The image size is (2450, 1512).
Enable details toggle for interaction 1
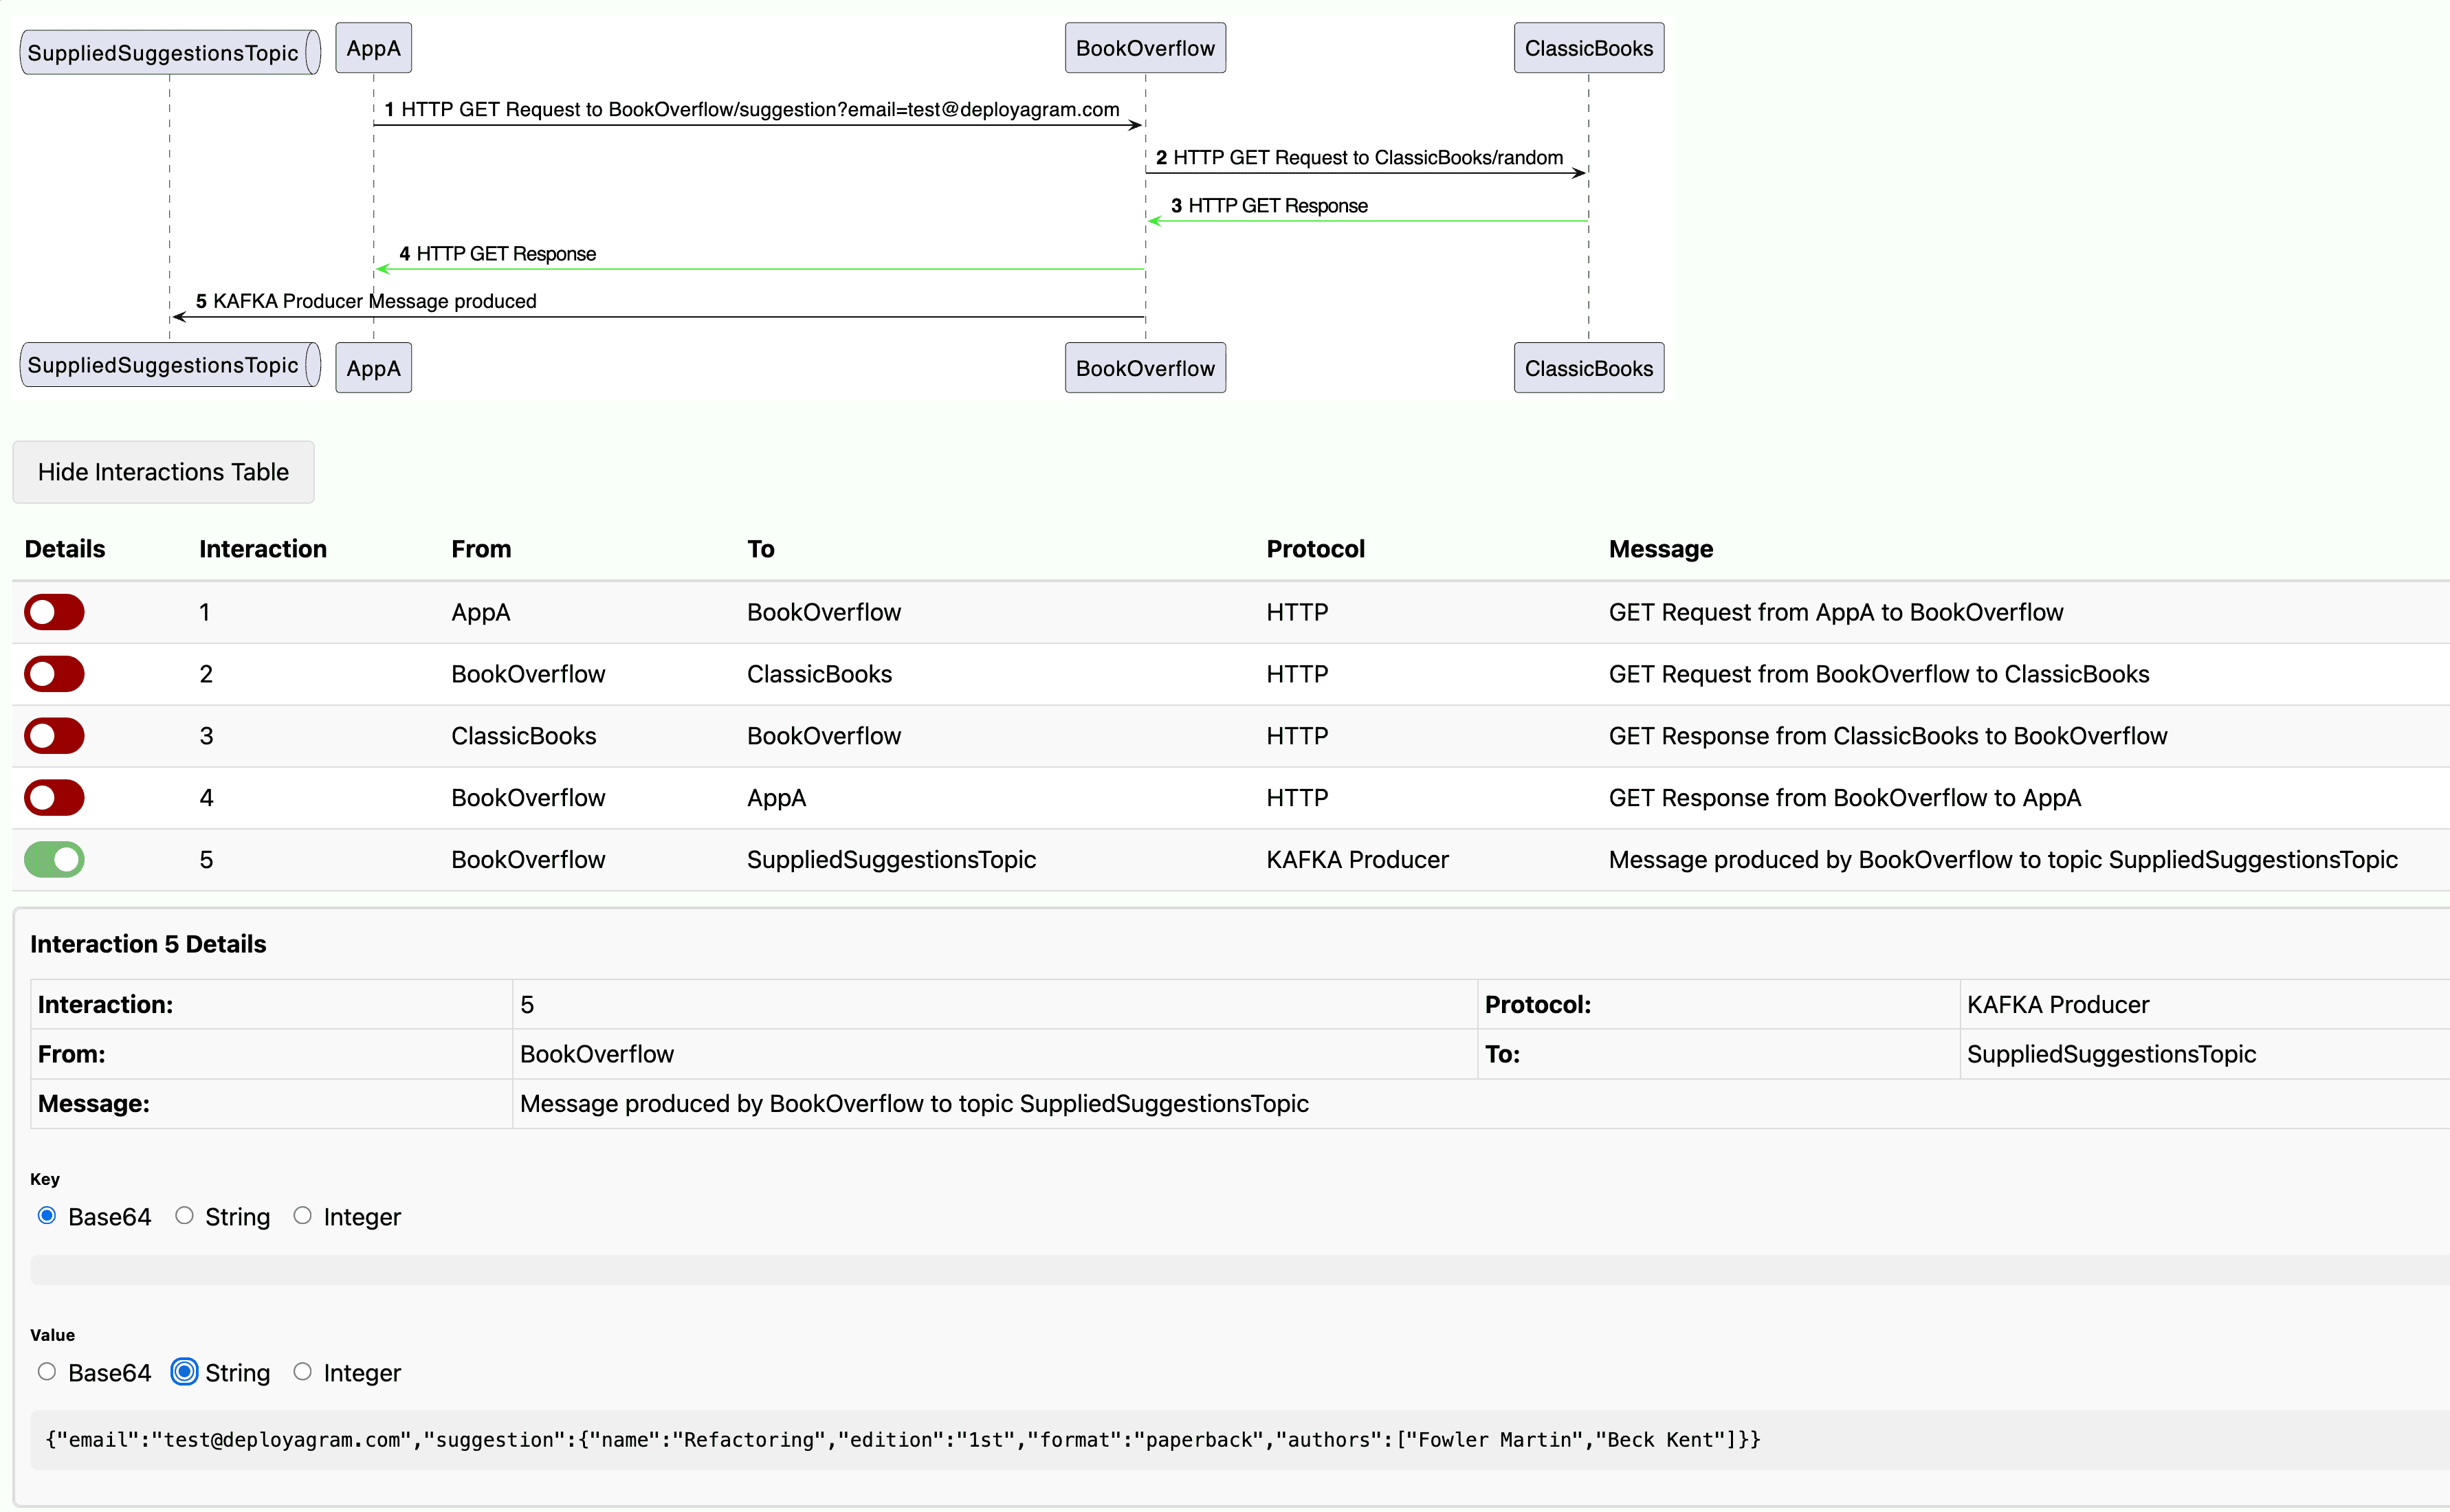tap(54, 611)
